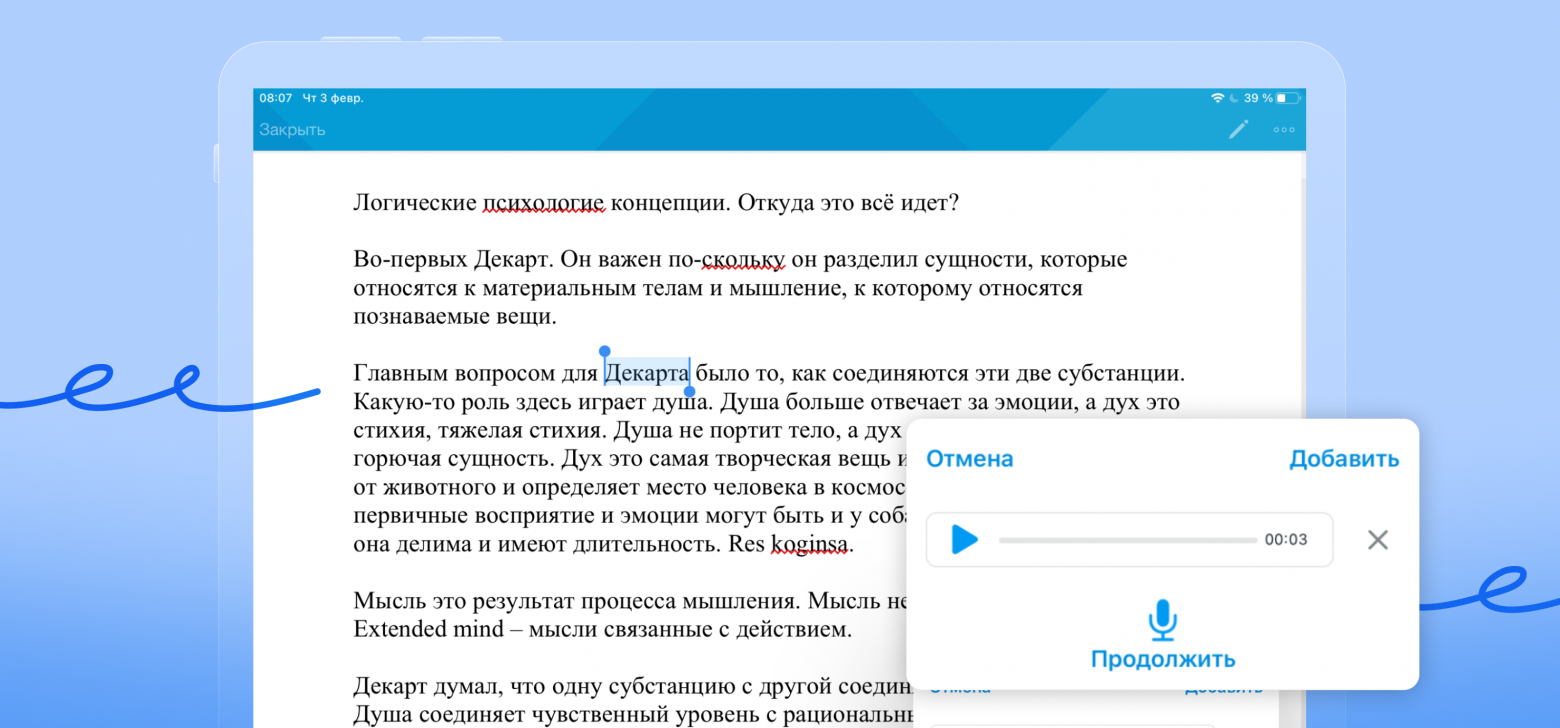The height and width of the screenshot is (728, 1560).
Task: Tap the left text selection handle
Action: (x=604, y=352)
